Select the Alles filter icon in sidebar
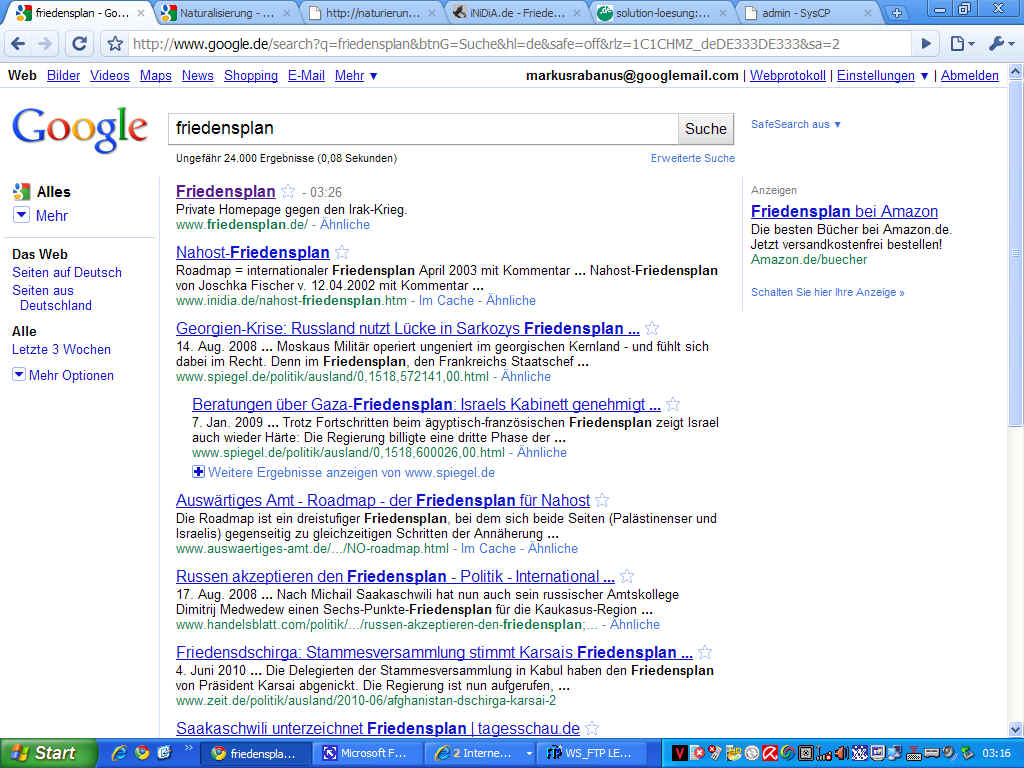Screen dimensions: 1024x768 point(22,191)
